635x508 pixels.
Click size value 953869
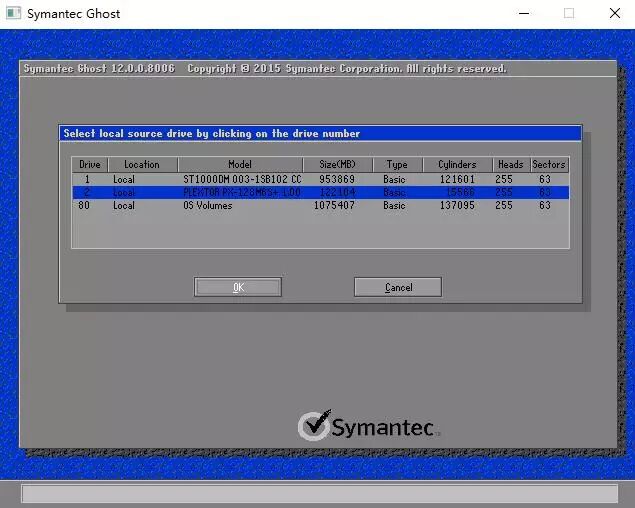coord(337,179)
